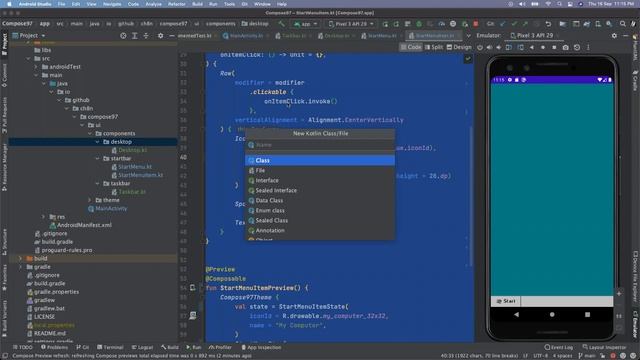Click emulator toolbar Back triangle
Viewport: 640px width, 360px height.
pyautogui.click(x=531, y=47)
